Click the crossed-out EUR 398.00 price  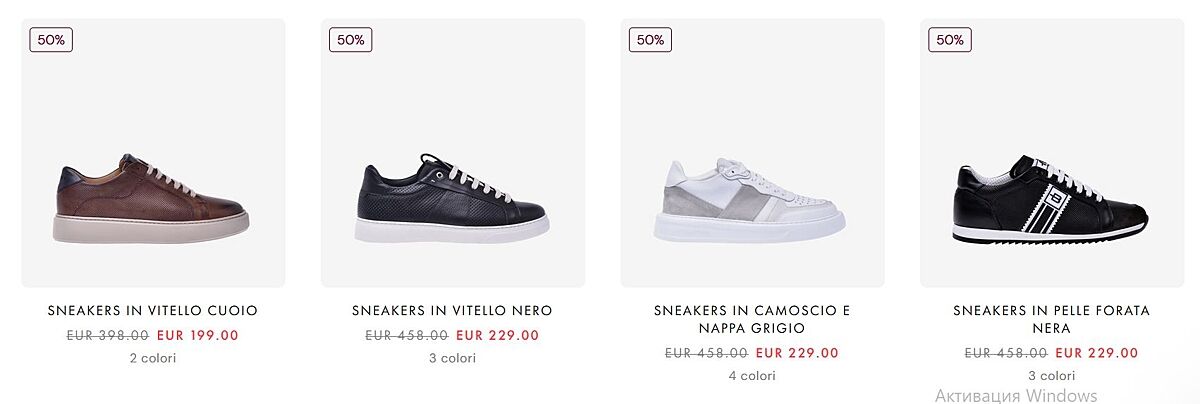pos(108,336)
